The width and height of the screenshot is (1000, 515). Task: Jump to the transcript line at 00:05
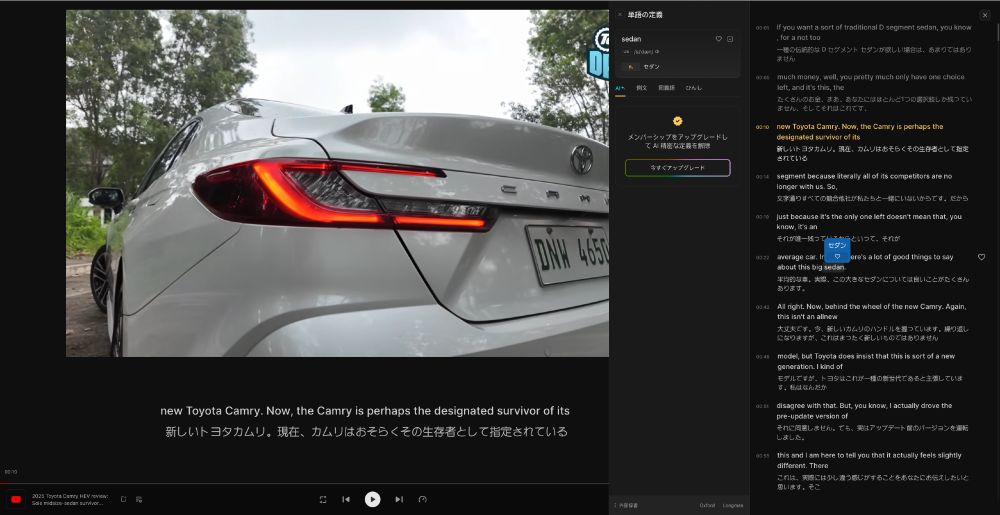click(762, 78)
